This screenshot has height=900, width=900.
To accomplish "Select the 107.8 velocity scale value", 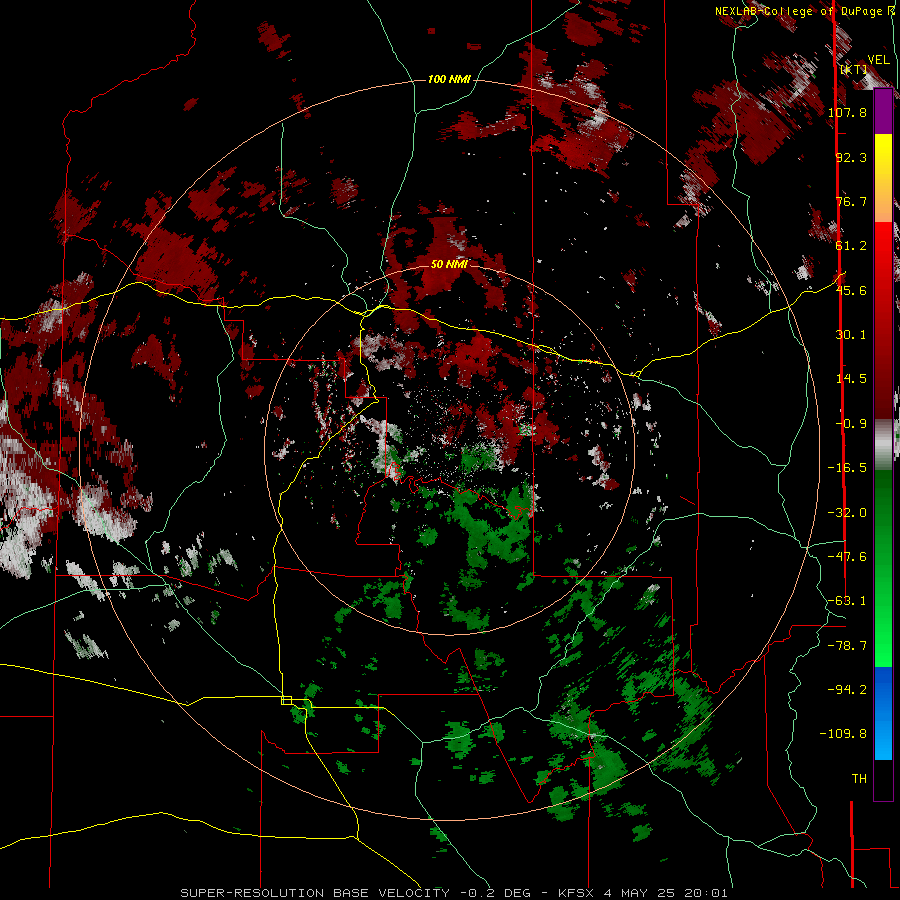I will pyautogui.click(x=847, y=112).
